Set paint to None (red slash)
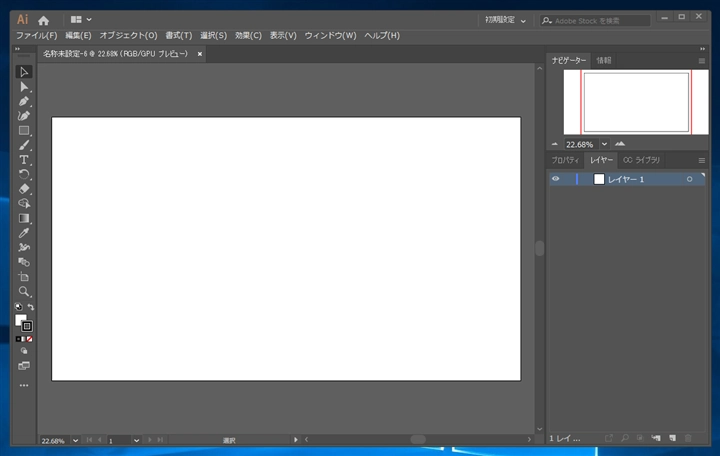This screenshot has width=720, height=456. (30, 339)
